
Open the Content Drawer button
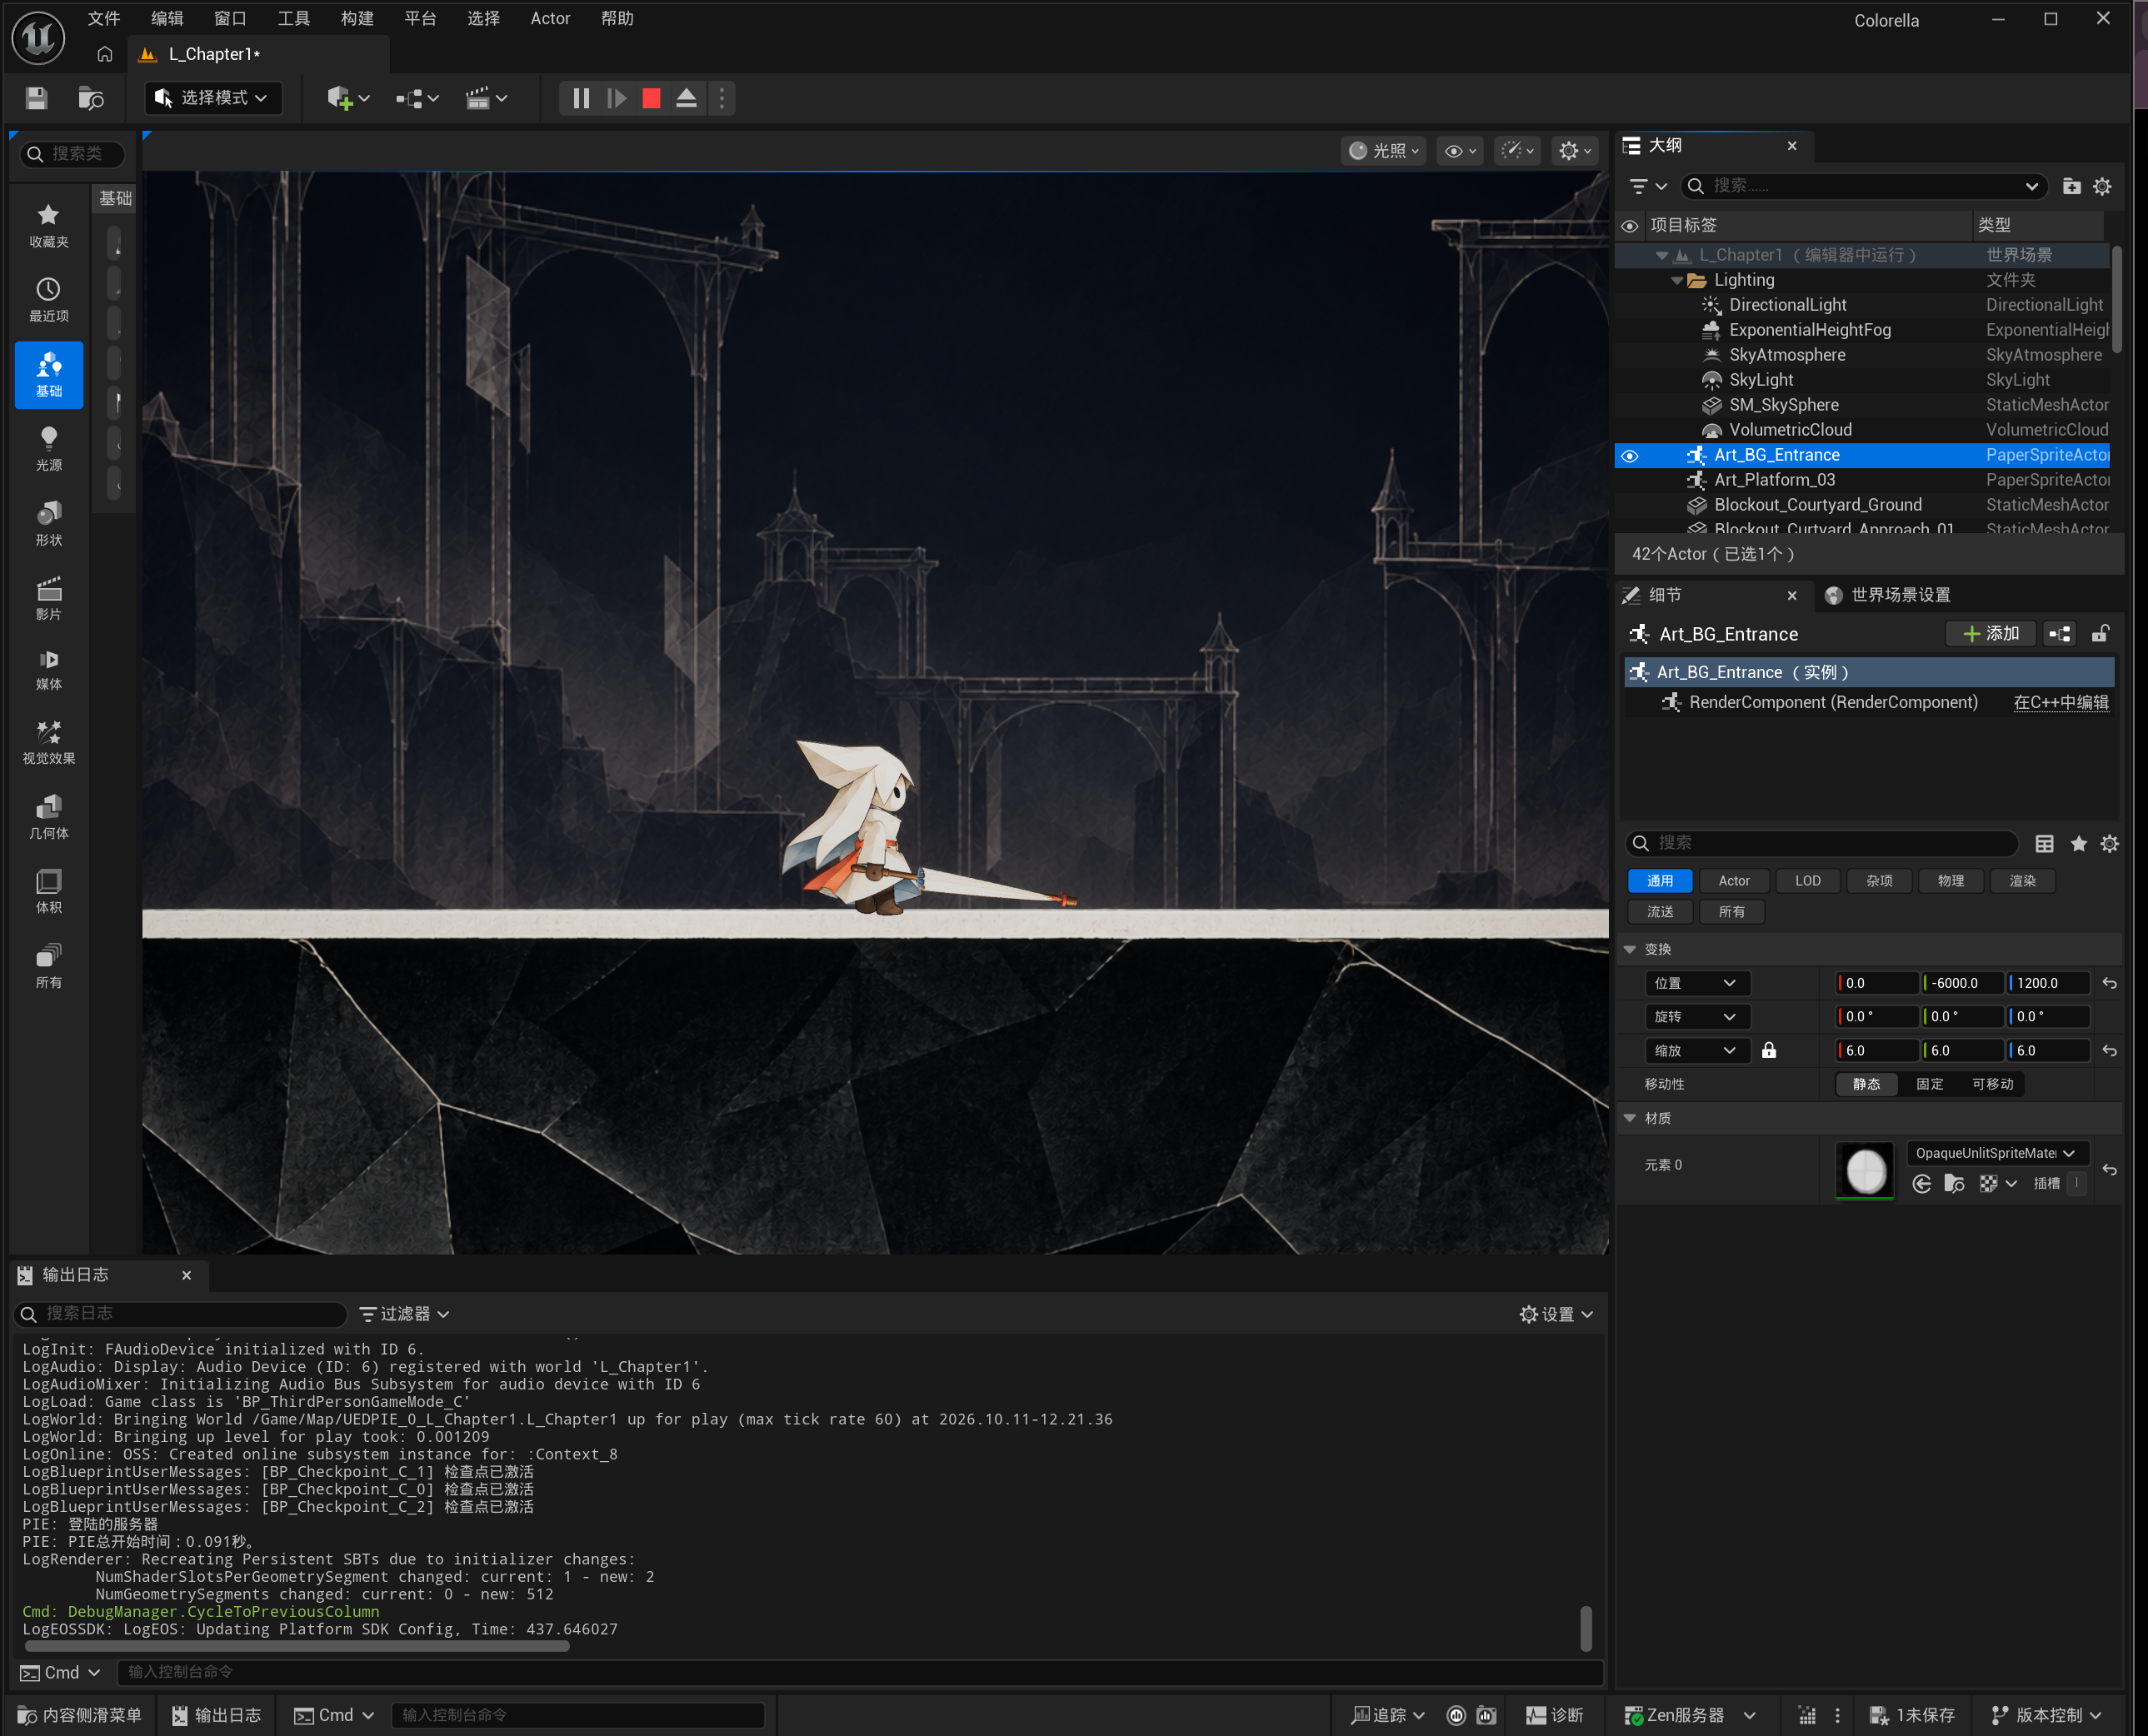coord(80,1715)
